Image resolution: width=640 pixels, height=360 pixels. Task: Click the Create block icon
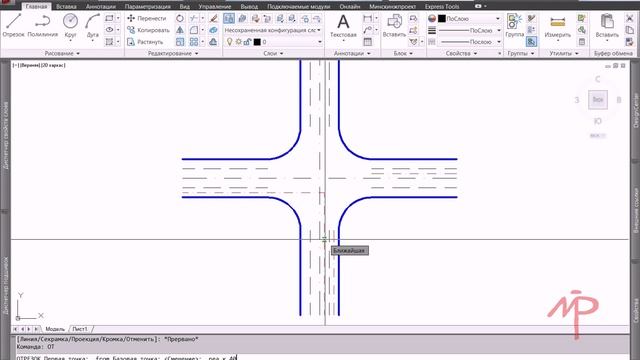[413, 18]
